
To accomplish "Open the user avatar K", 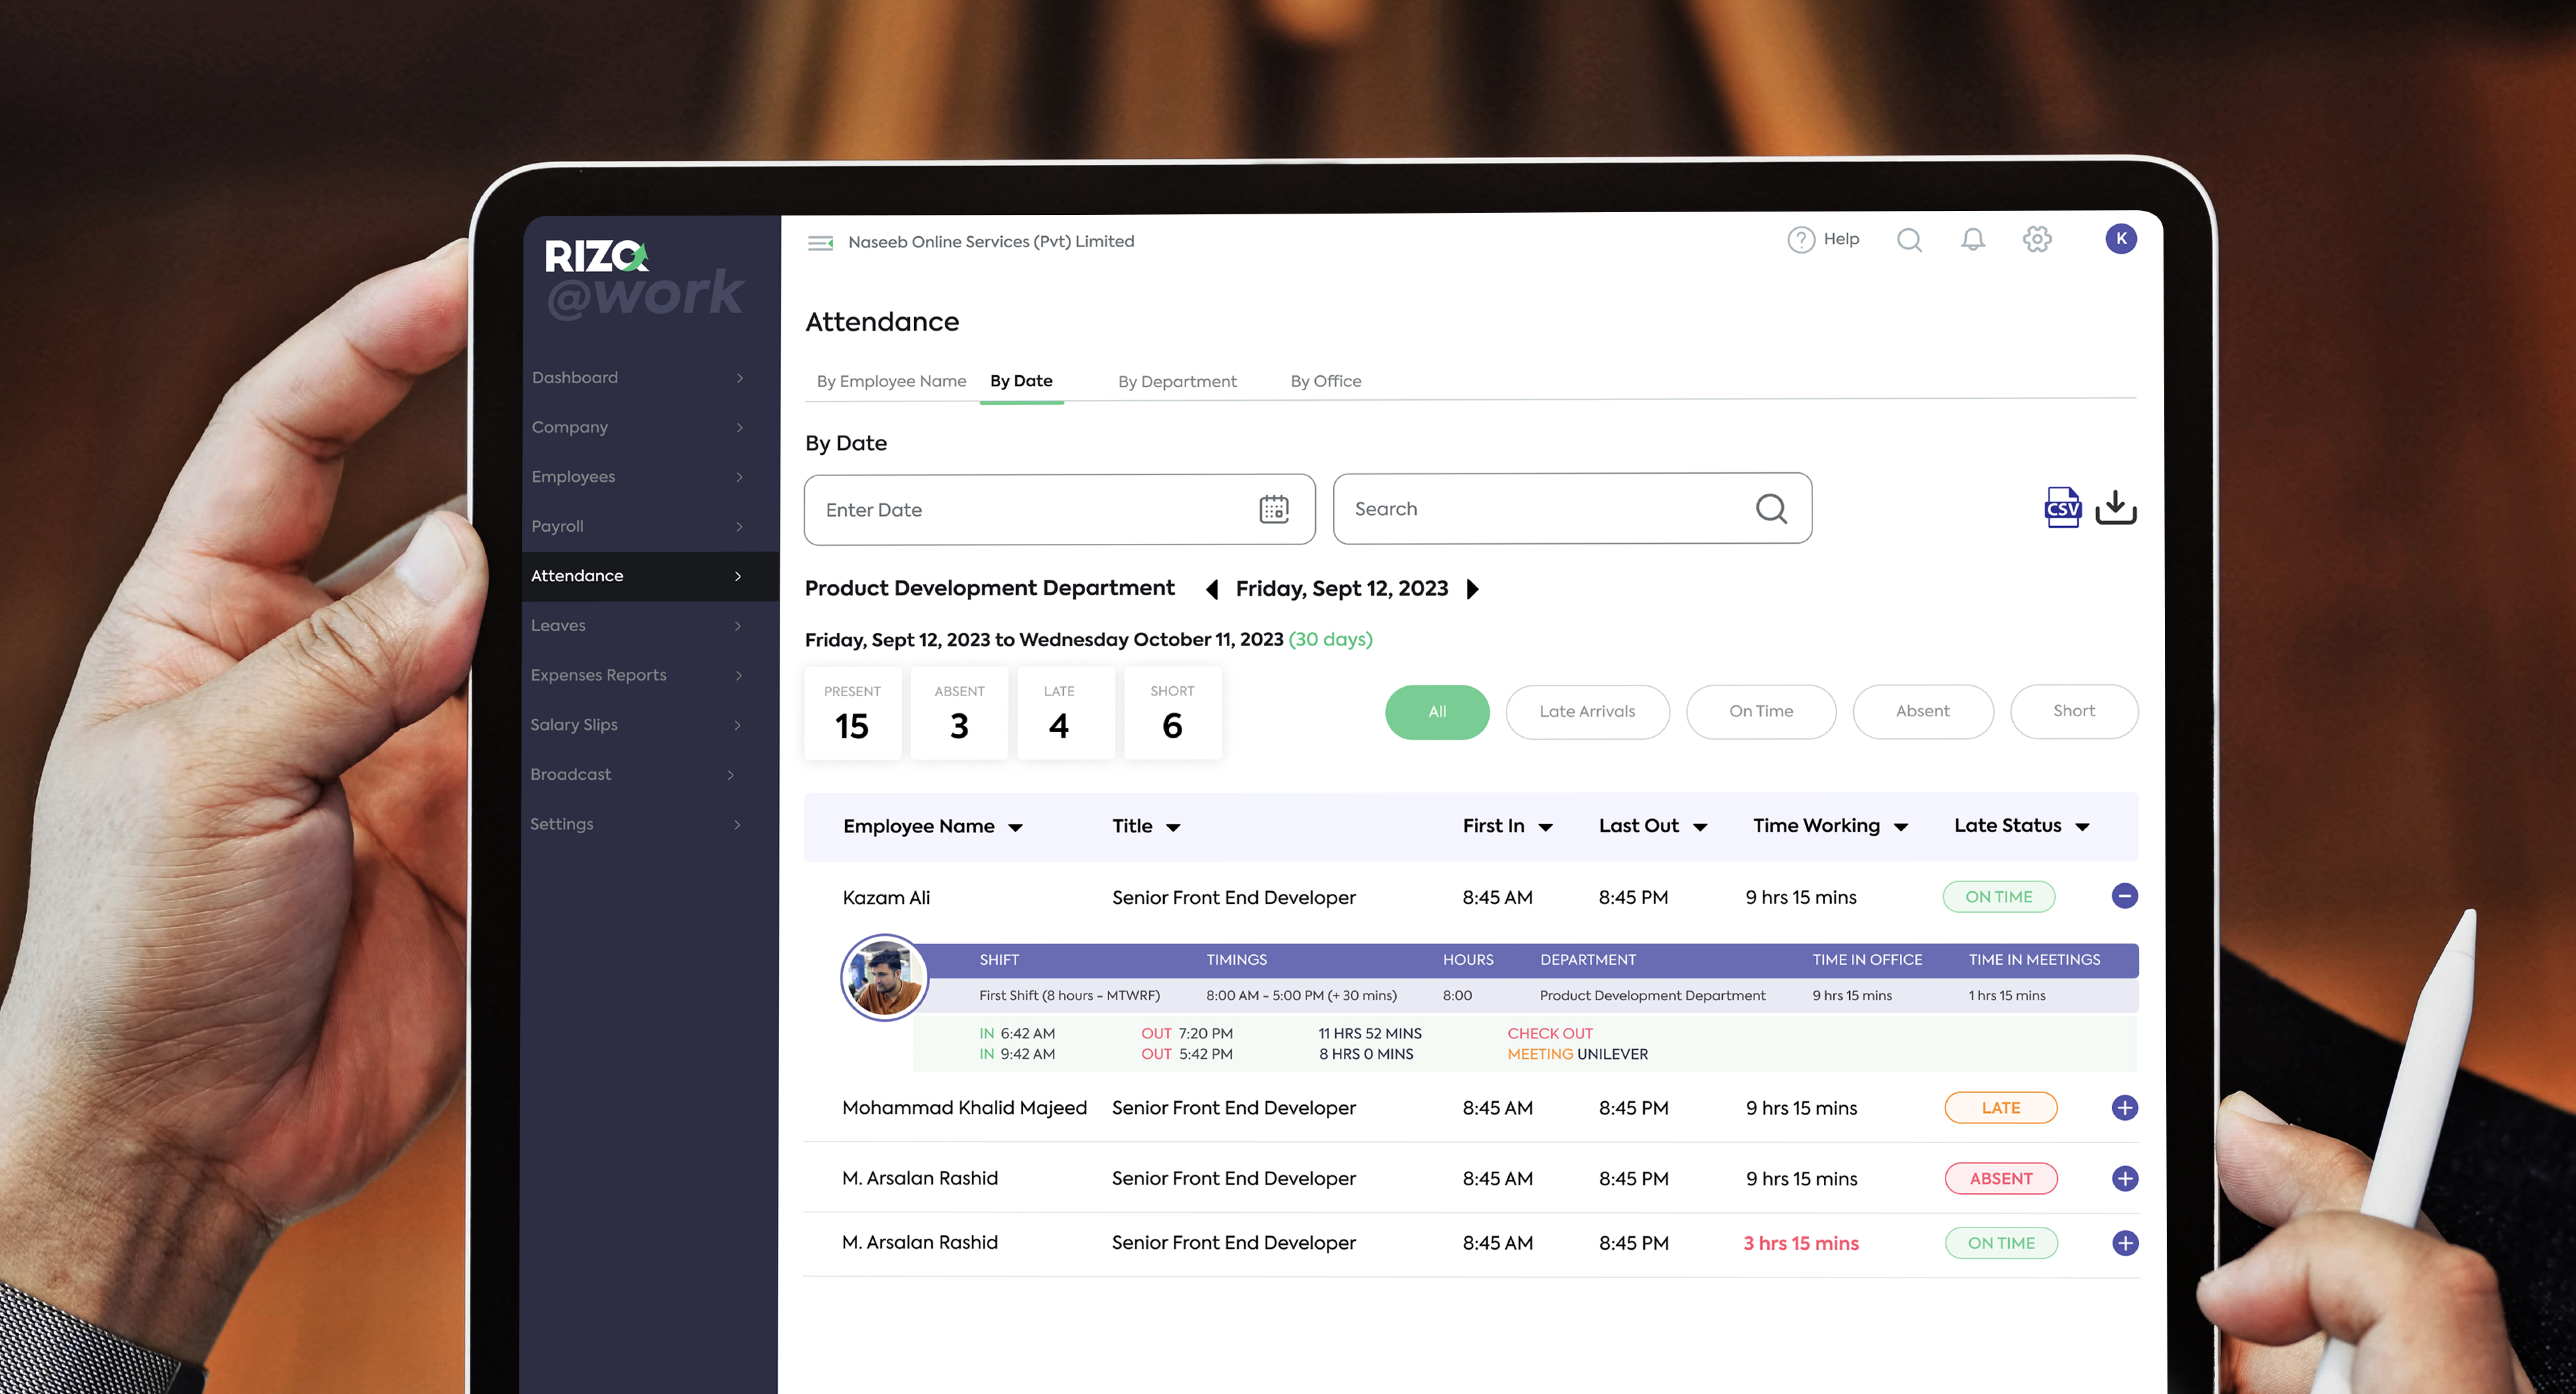I will click(2120, 238).
